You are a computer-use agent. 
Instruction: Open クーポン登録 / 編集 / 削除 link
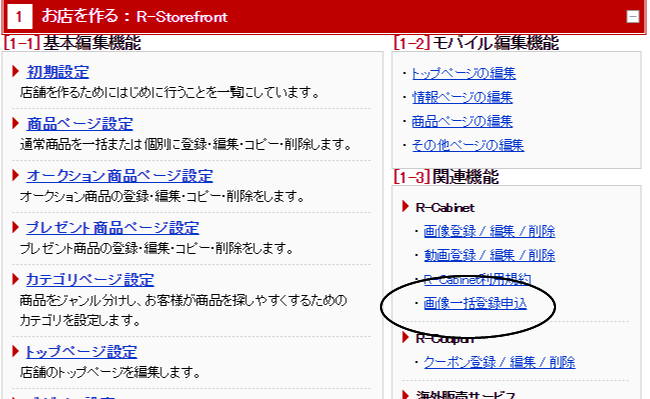[499, 362]
